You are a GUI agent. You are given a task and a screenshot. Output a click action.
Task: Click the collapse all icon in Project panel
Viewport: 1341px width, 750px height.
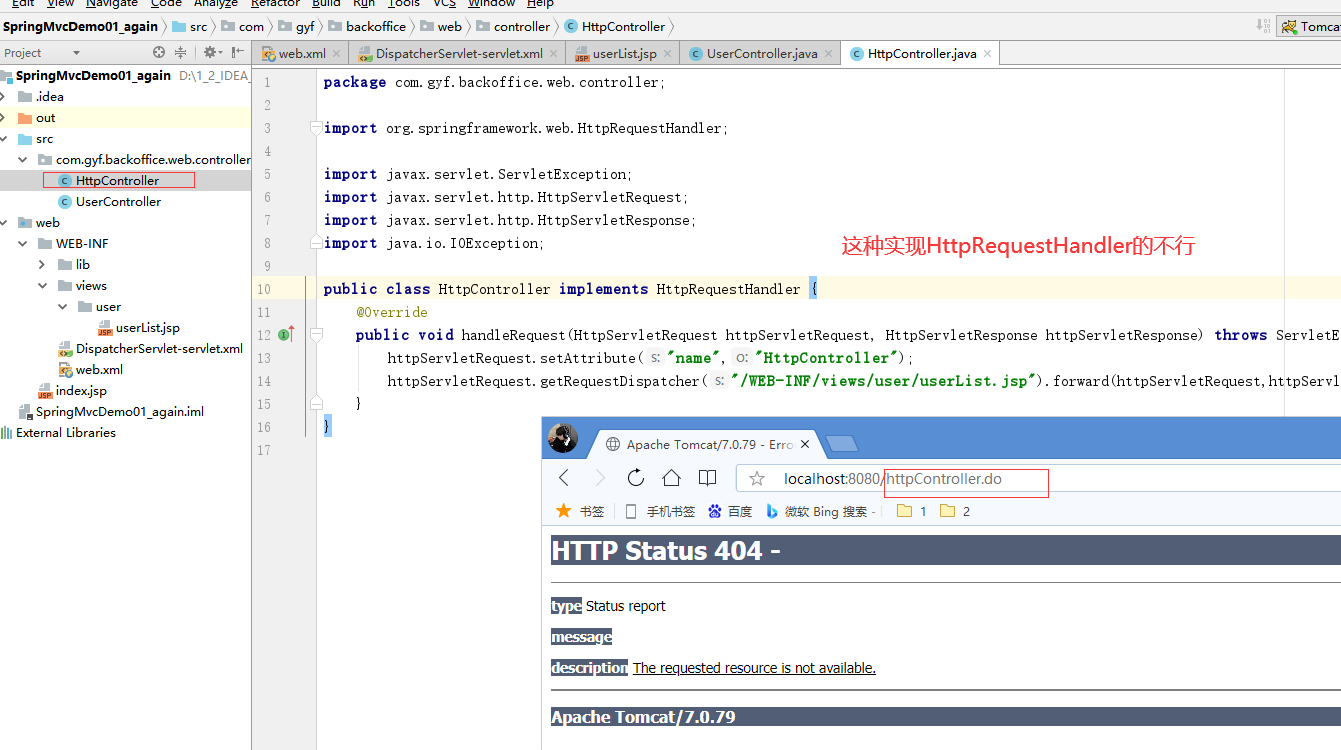tap(181, 52)
